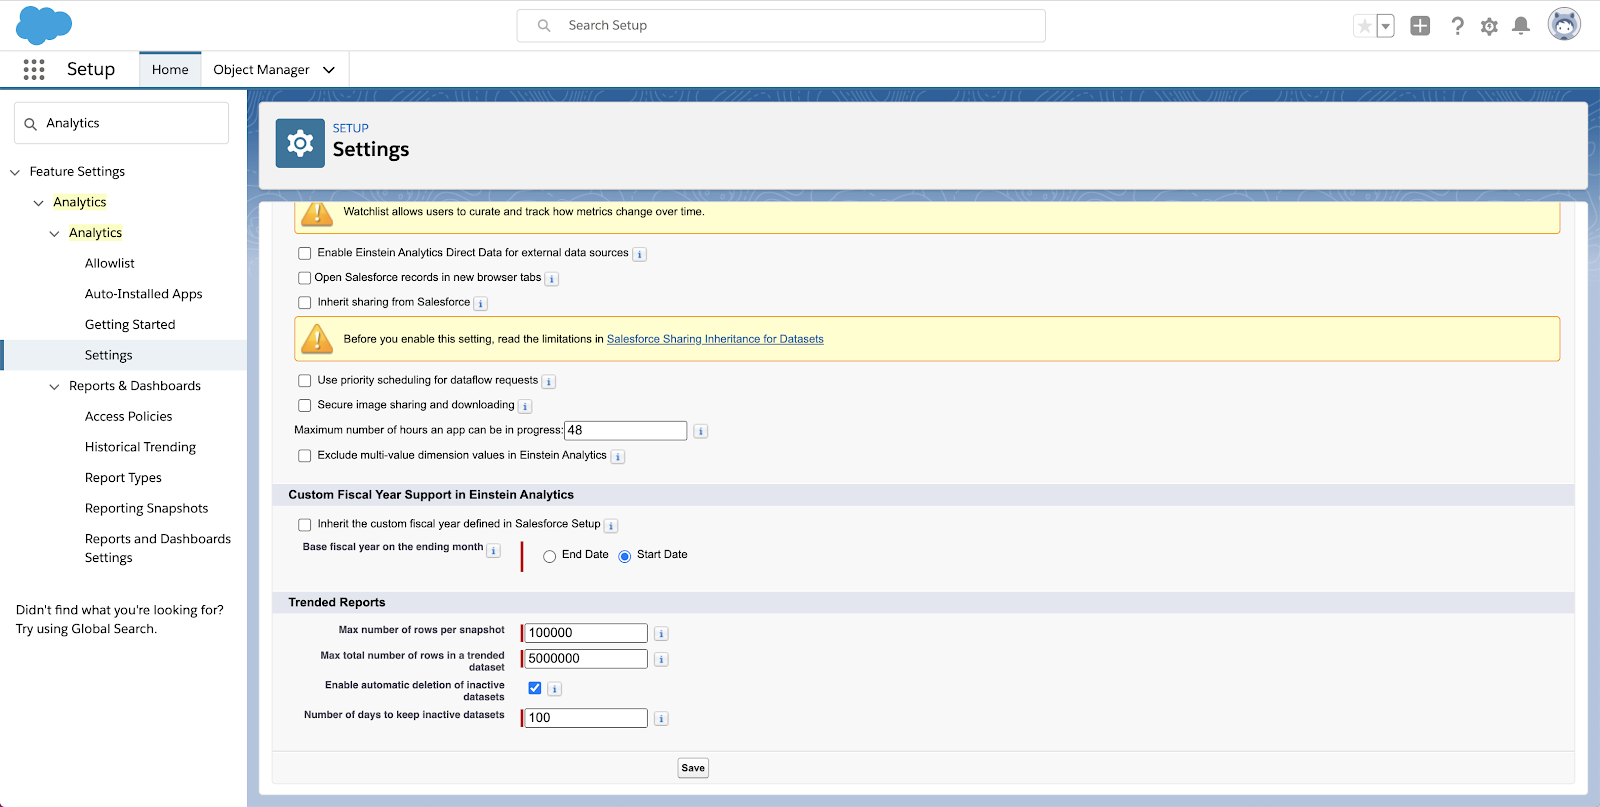The image size is (1600, 807).
Task: Click info icon beside Inherit sharing from Salesforce
Action: point(481,303)
